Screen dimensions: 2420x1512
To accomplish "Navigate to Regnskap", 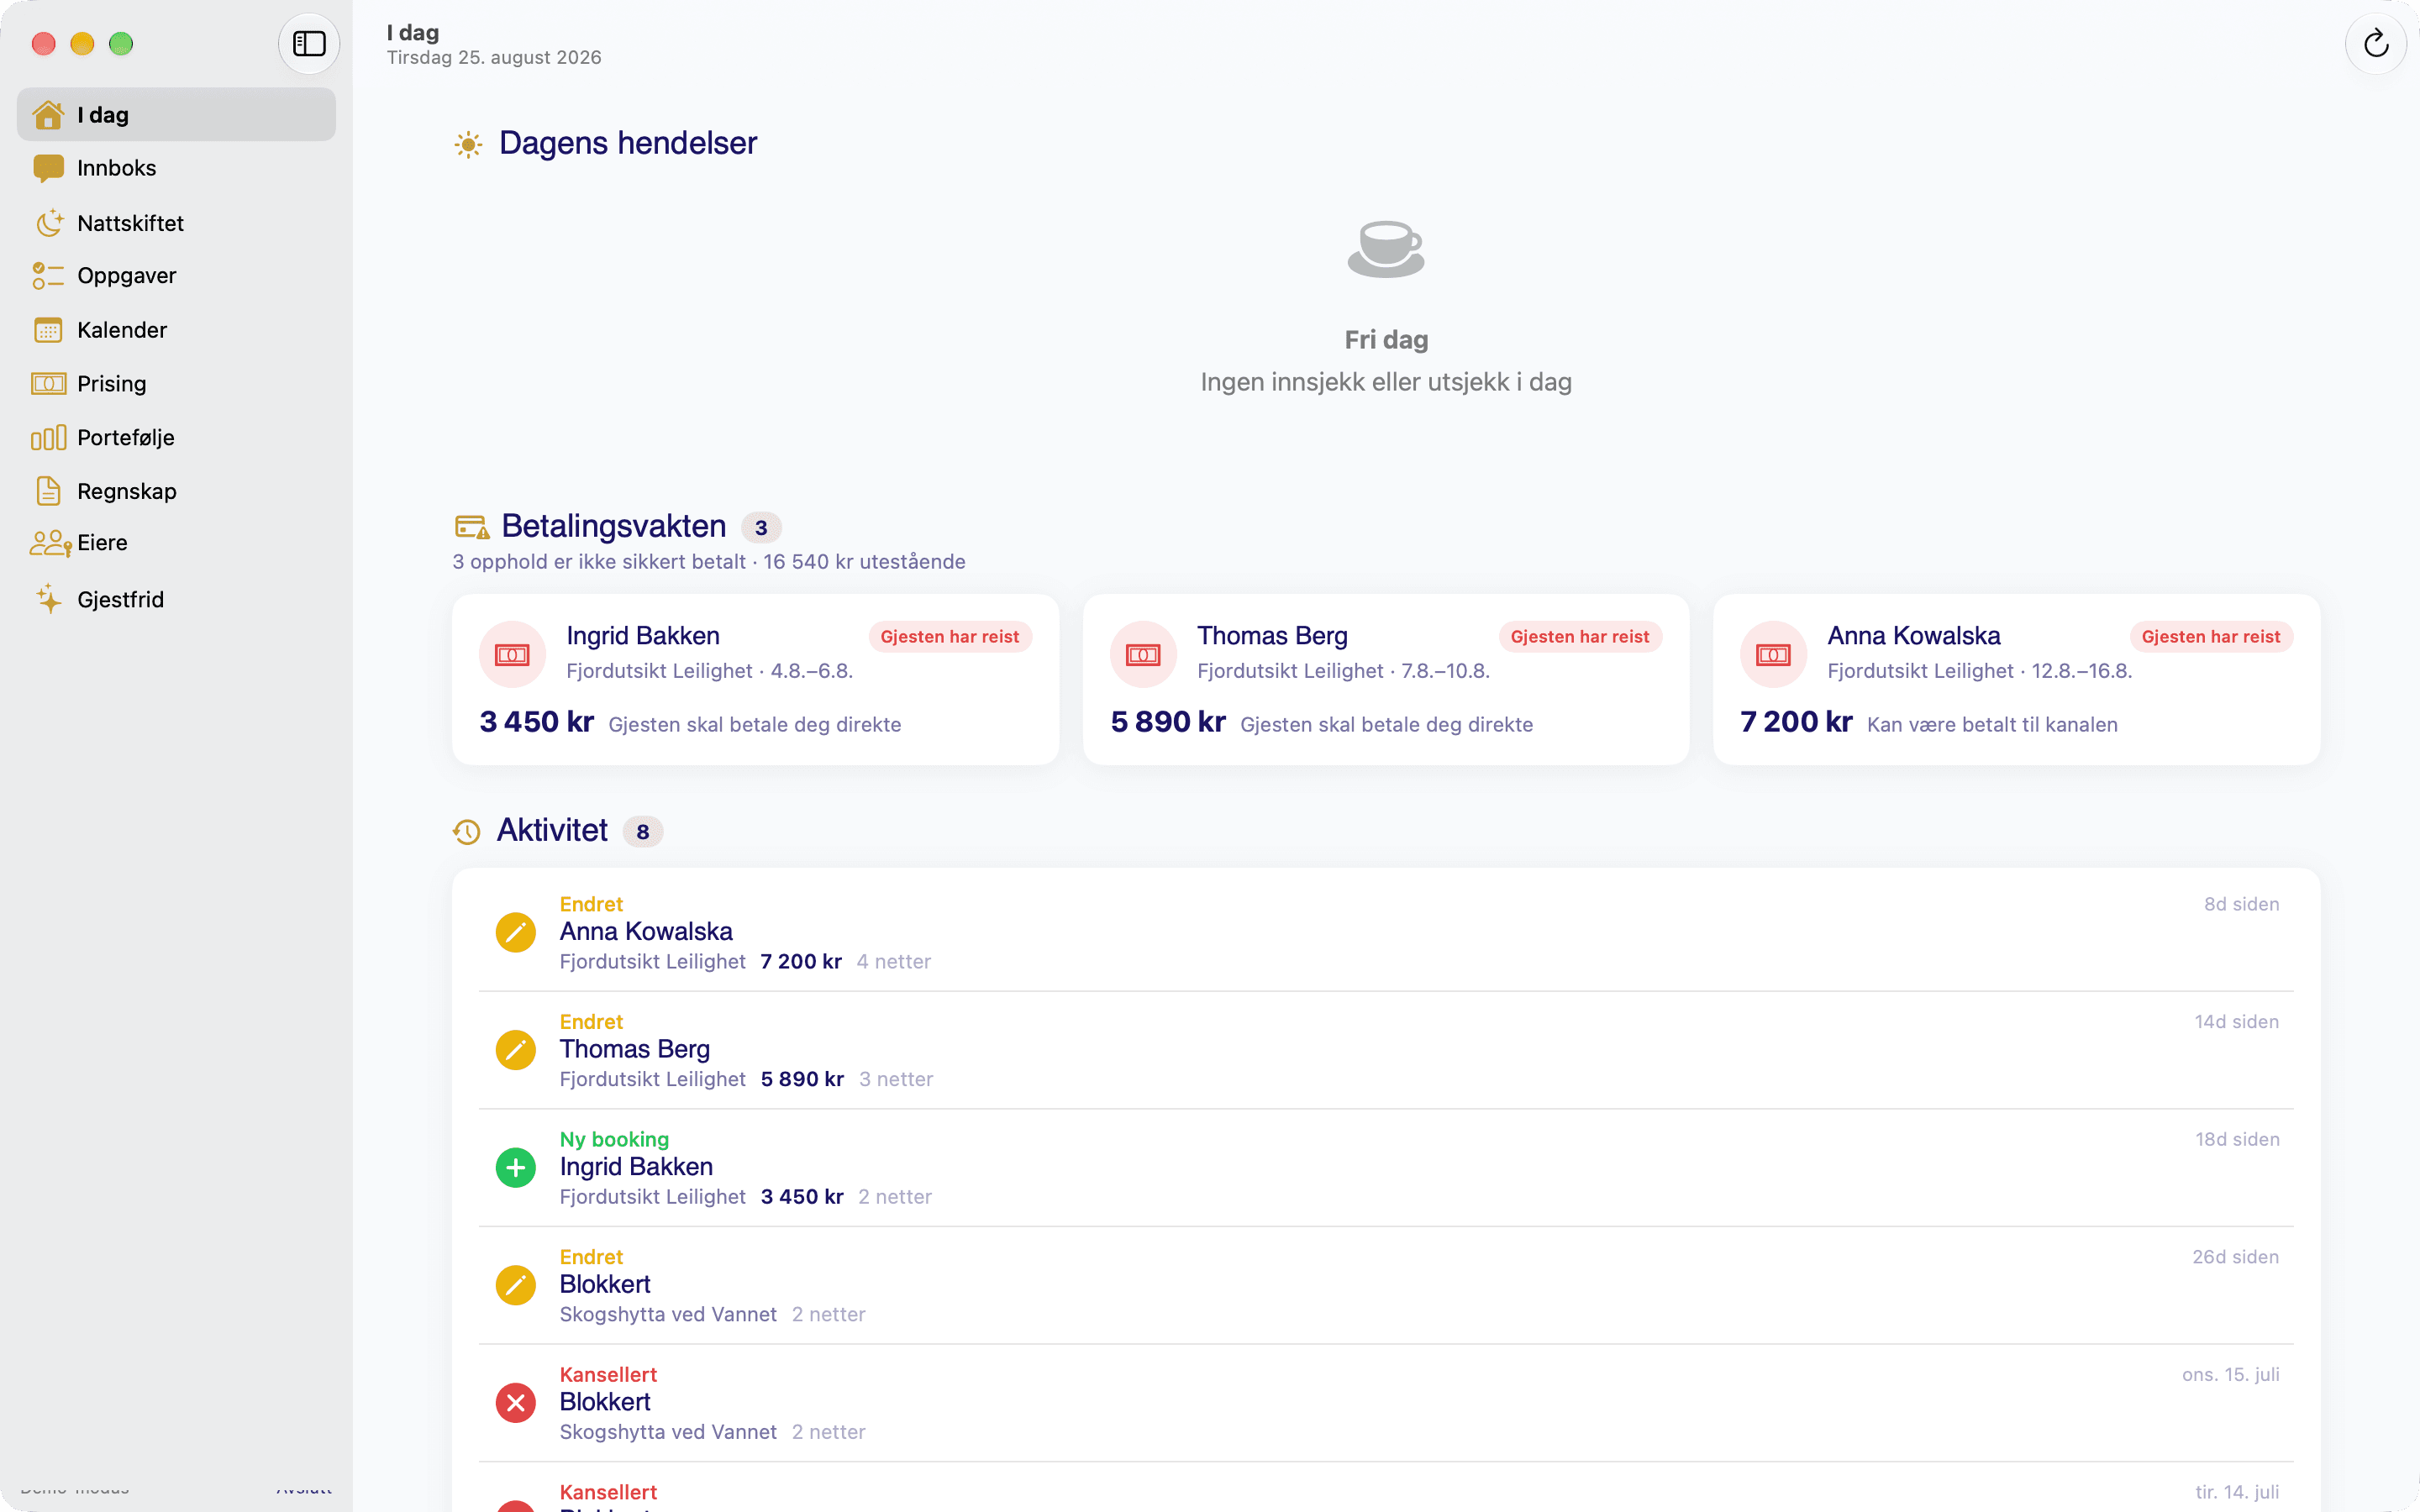I will pos(176,491).
